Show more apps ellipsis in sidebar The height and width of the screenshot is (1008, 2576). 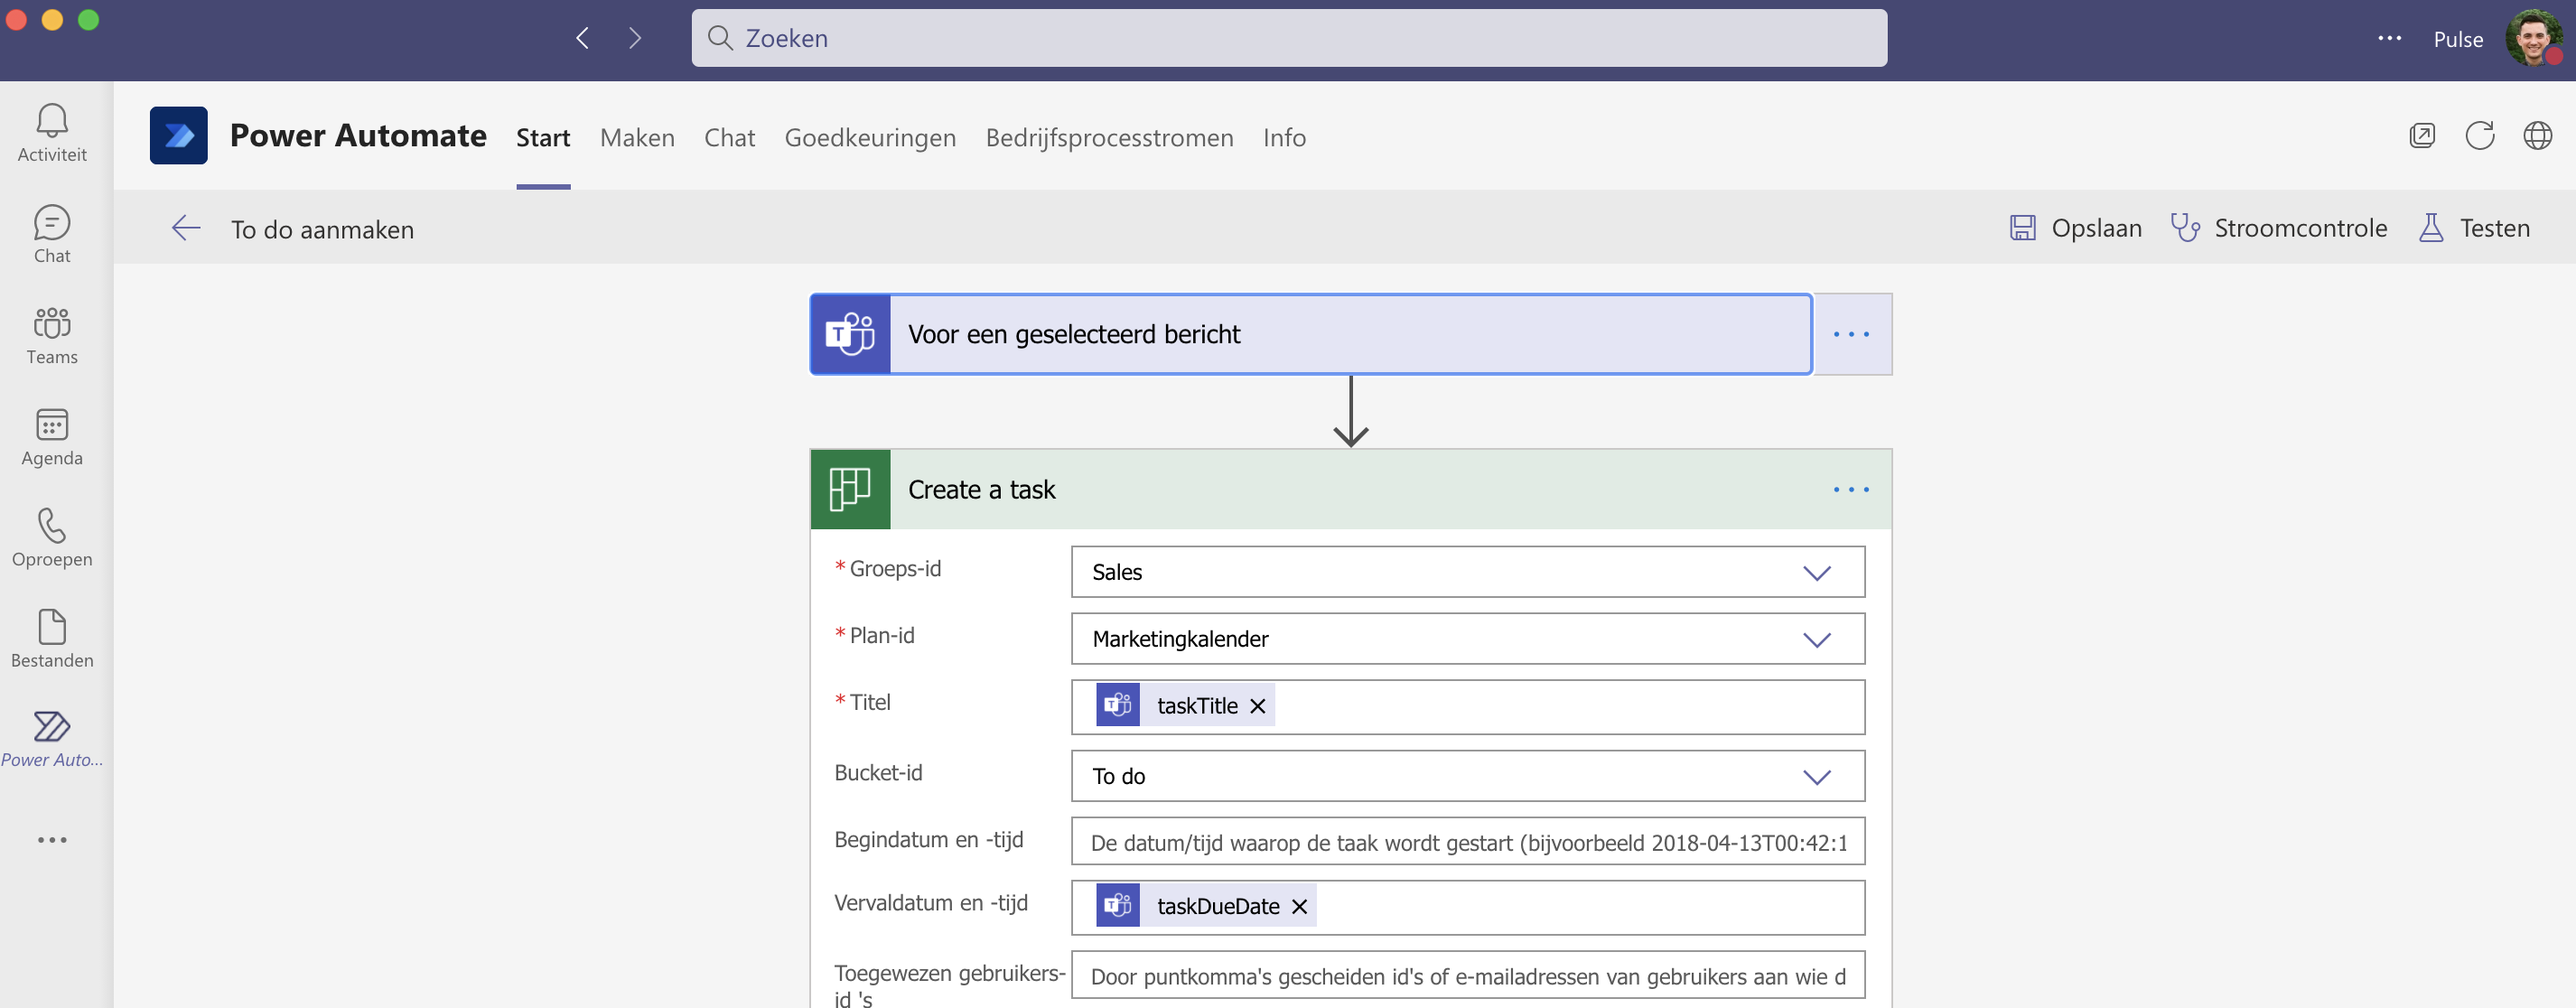[x=52, y=840]
